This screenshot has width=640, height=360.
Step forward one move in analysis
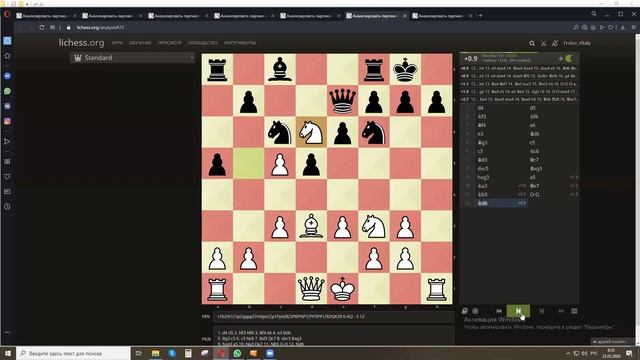[542, 311]
